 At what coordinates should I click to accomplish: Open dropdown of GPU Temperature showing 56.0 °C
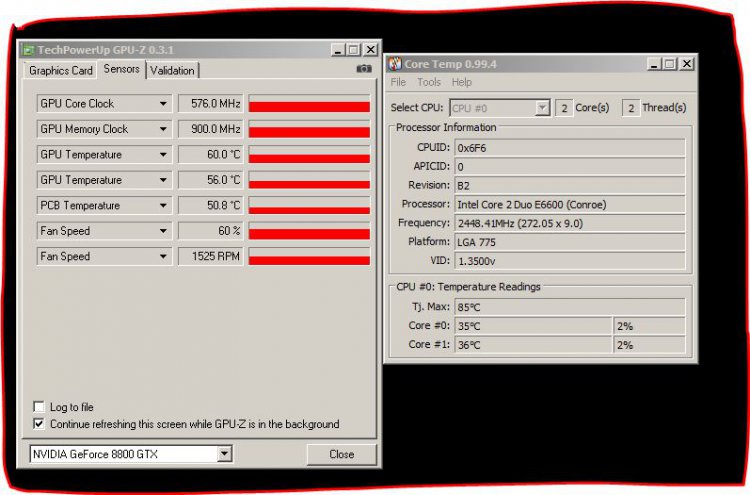click(x=163, y=180)
